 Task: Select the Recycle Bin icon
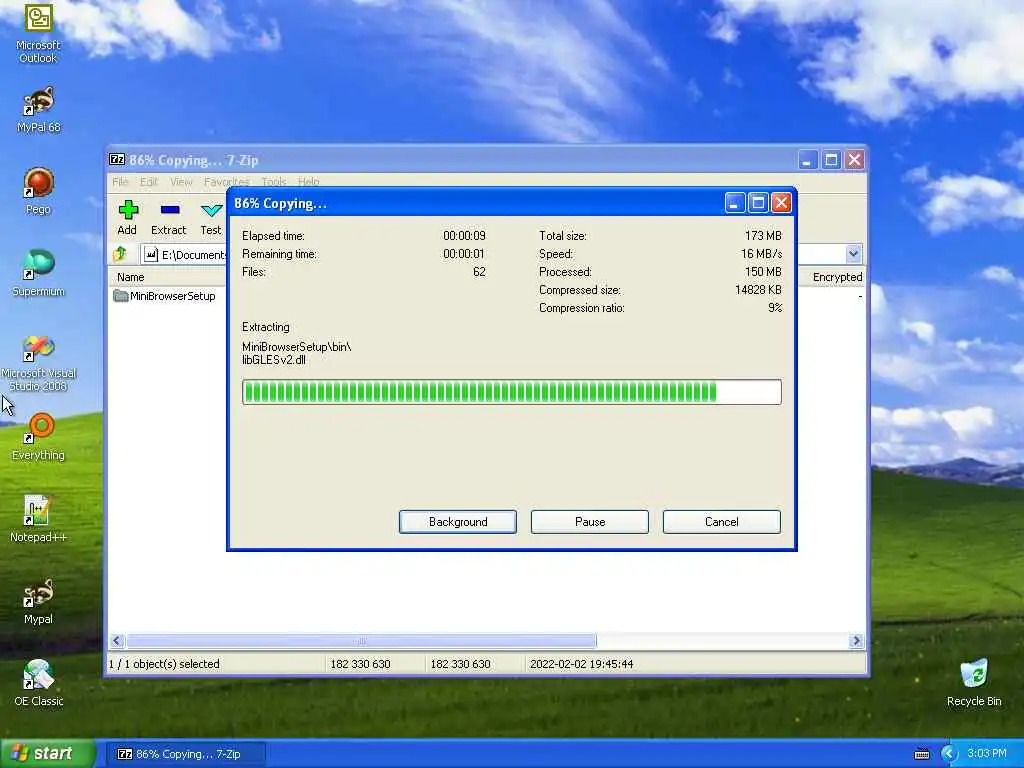pyautogui.click(x=974, y=683)
